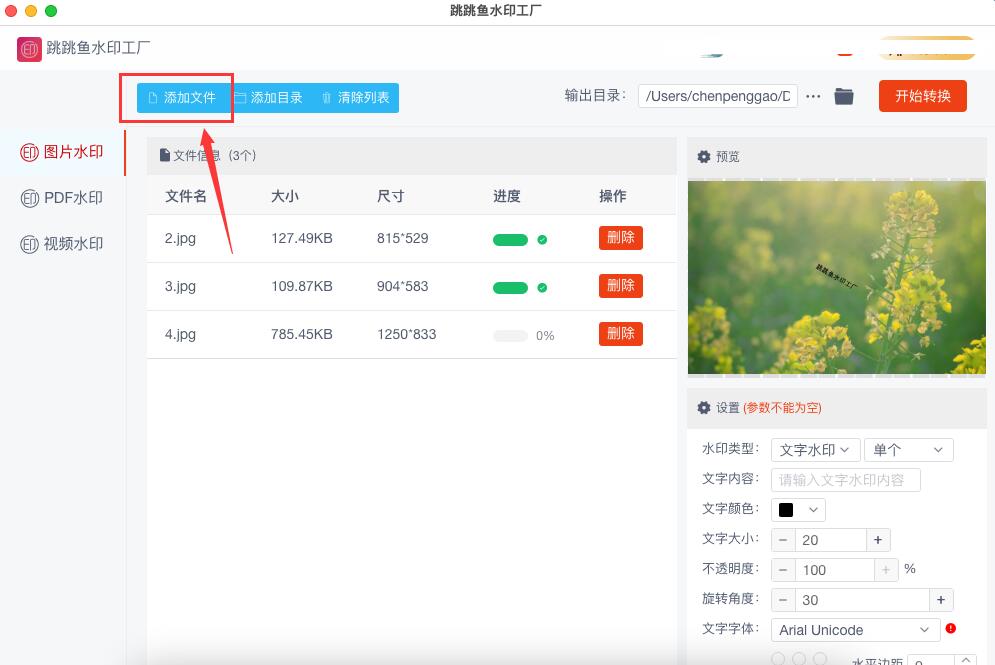Click the 操作 column header
995x665 pixels.
[x=613, y=196]
